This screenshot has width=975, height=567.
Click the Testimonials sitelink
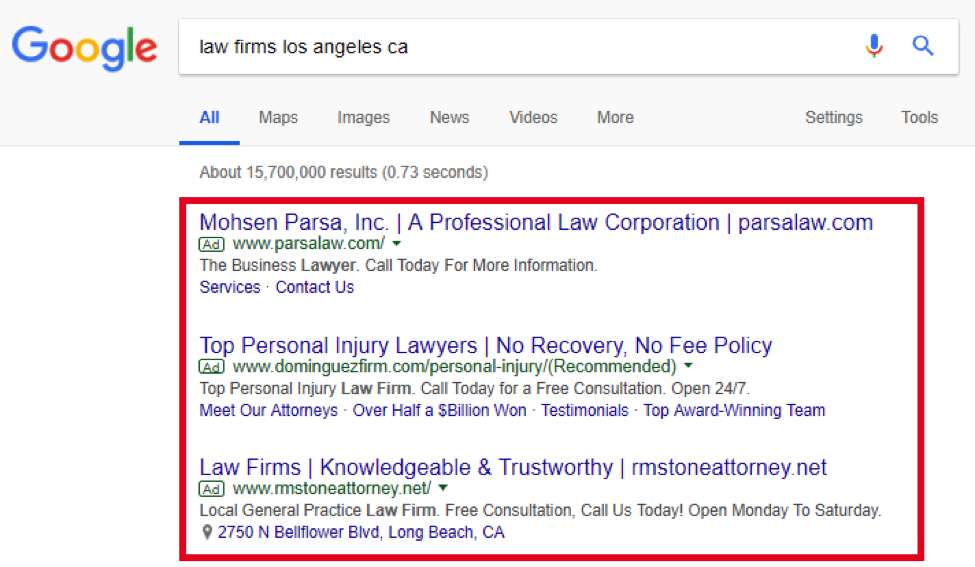coord(585,410)
